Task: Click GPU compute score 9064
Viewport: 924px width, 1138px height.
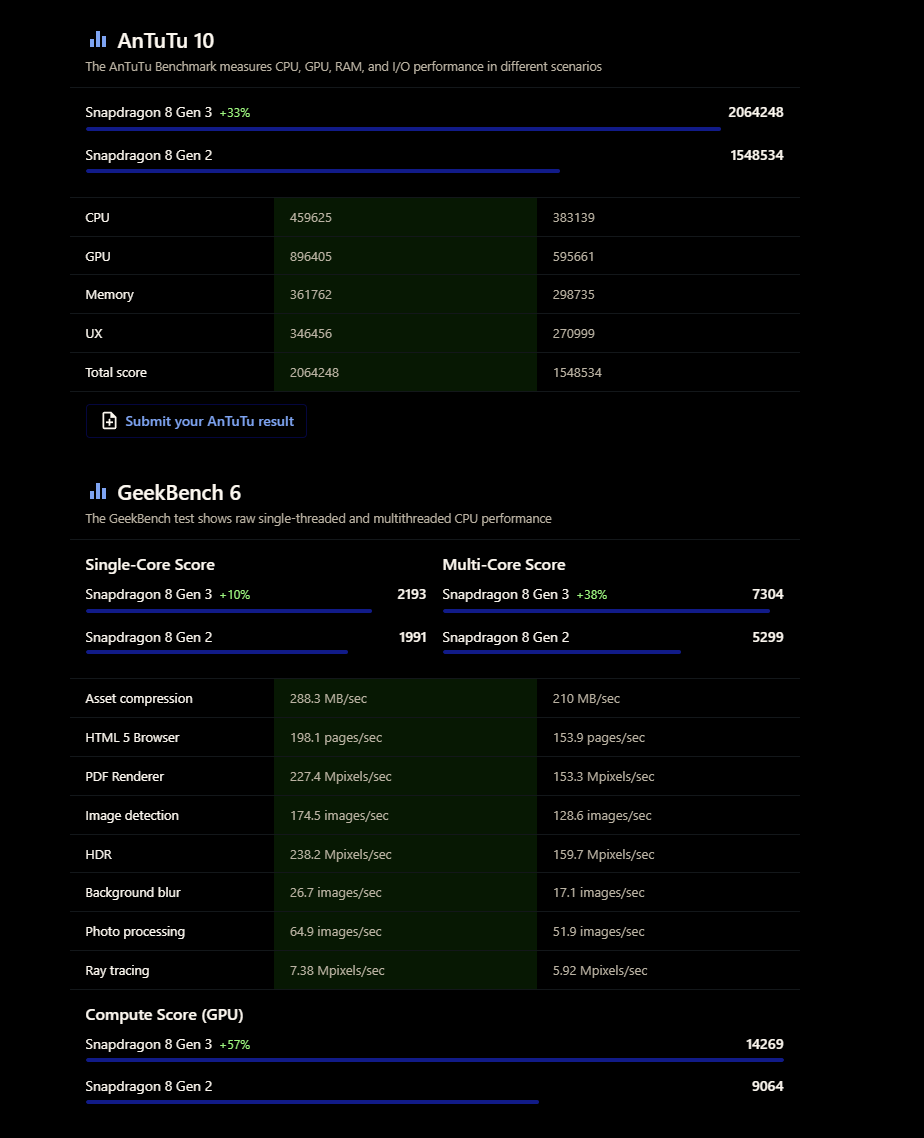Action: pyautogui.click(x=768, y=1086)
